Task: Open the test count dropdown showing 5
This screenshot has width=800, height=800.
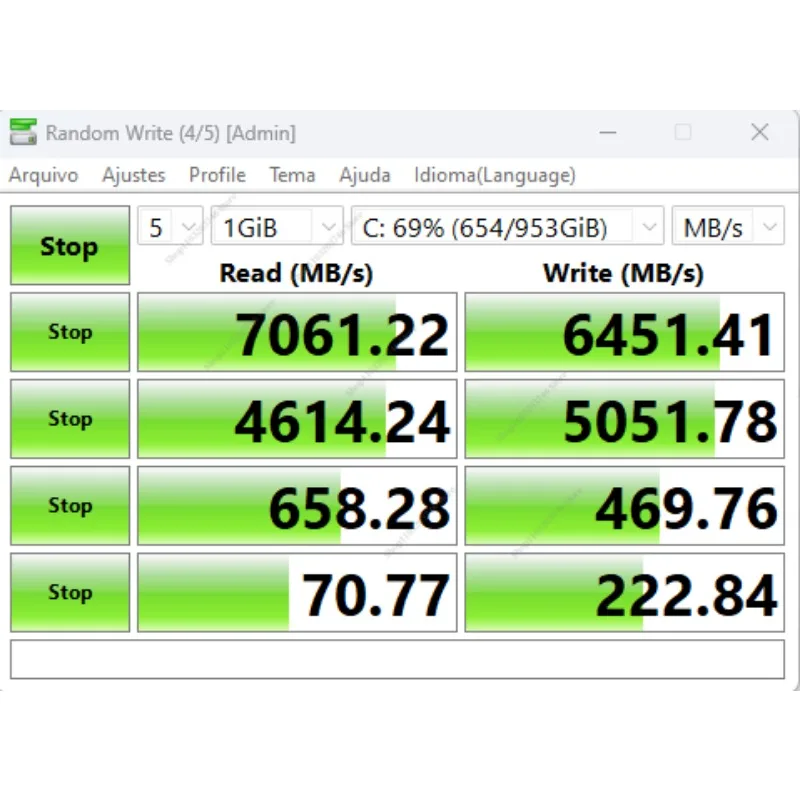Action: click(x=170, y=227)
